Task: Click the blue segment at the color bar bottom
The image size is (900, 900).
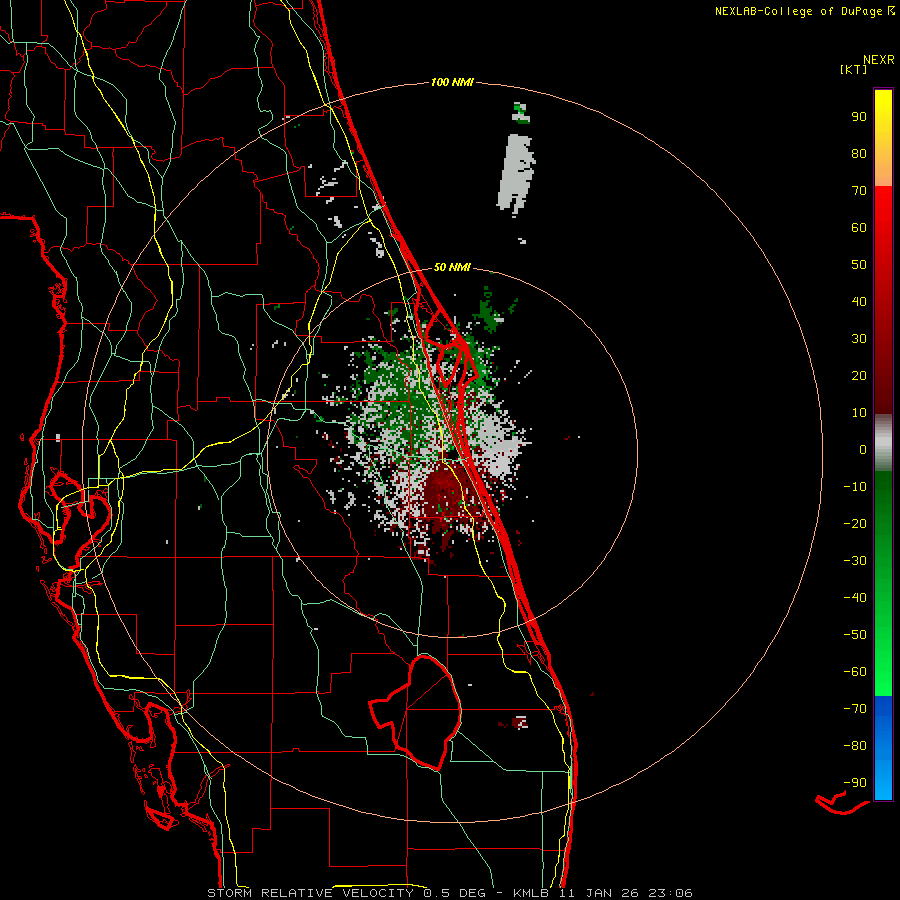Action: tap(883, 748)
